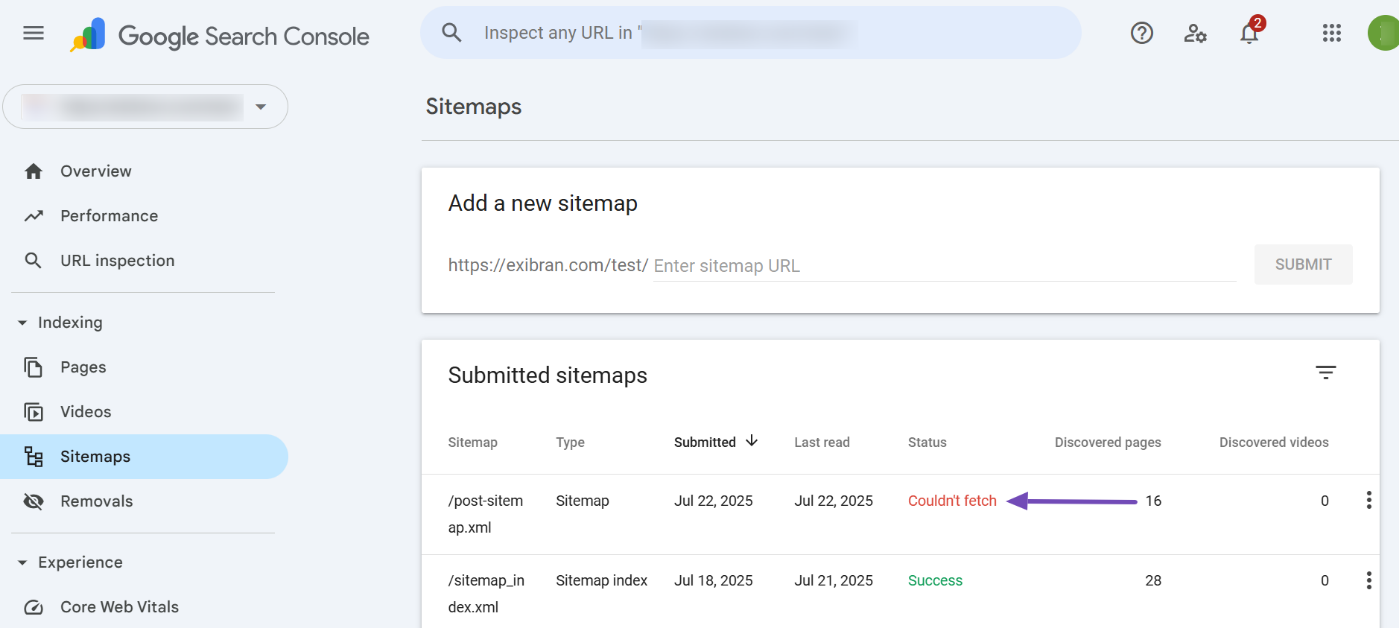
Task: Open the Removals tool
Action: (x=96, y=501)
